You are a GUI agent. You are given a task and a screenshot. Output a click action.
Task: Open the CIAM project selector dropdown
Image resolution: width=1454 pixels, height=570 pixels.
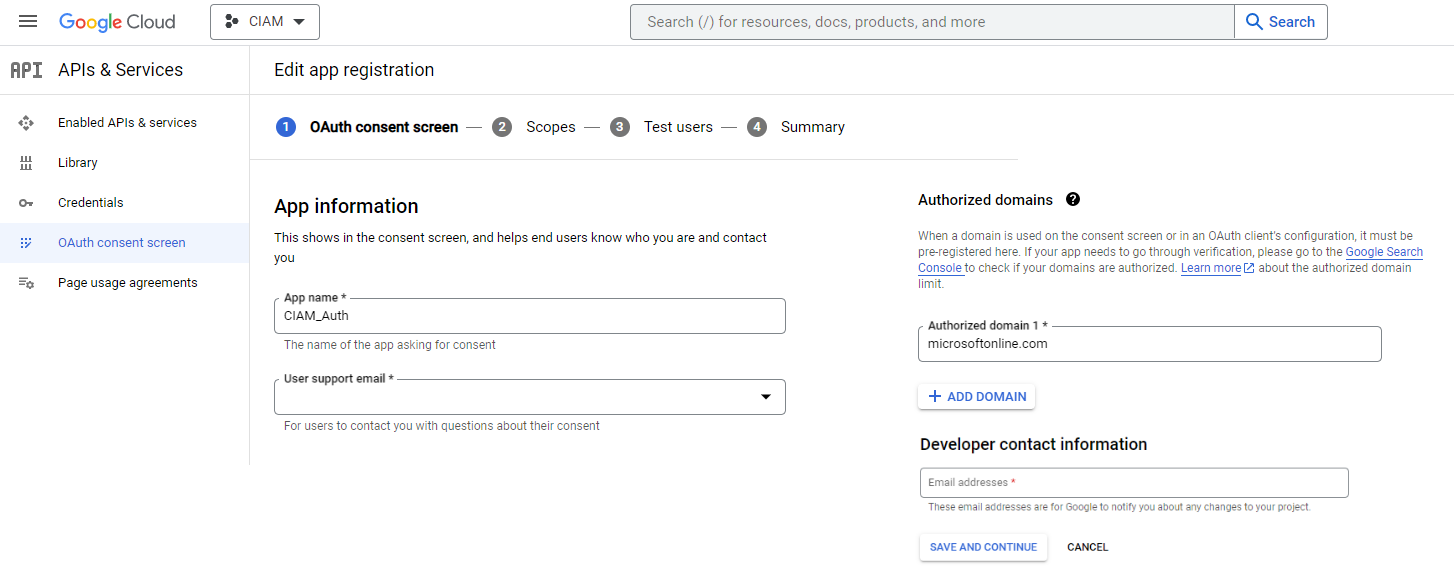point(265,22)
